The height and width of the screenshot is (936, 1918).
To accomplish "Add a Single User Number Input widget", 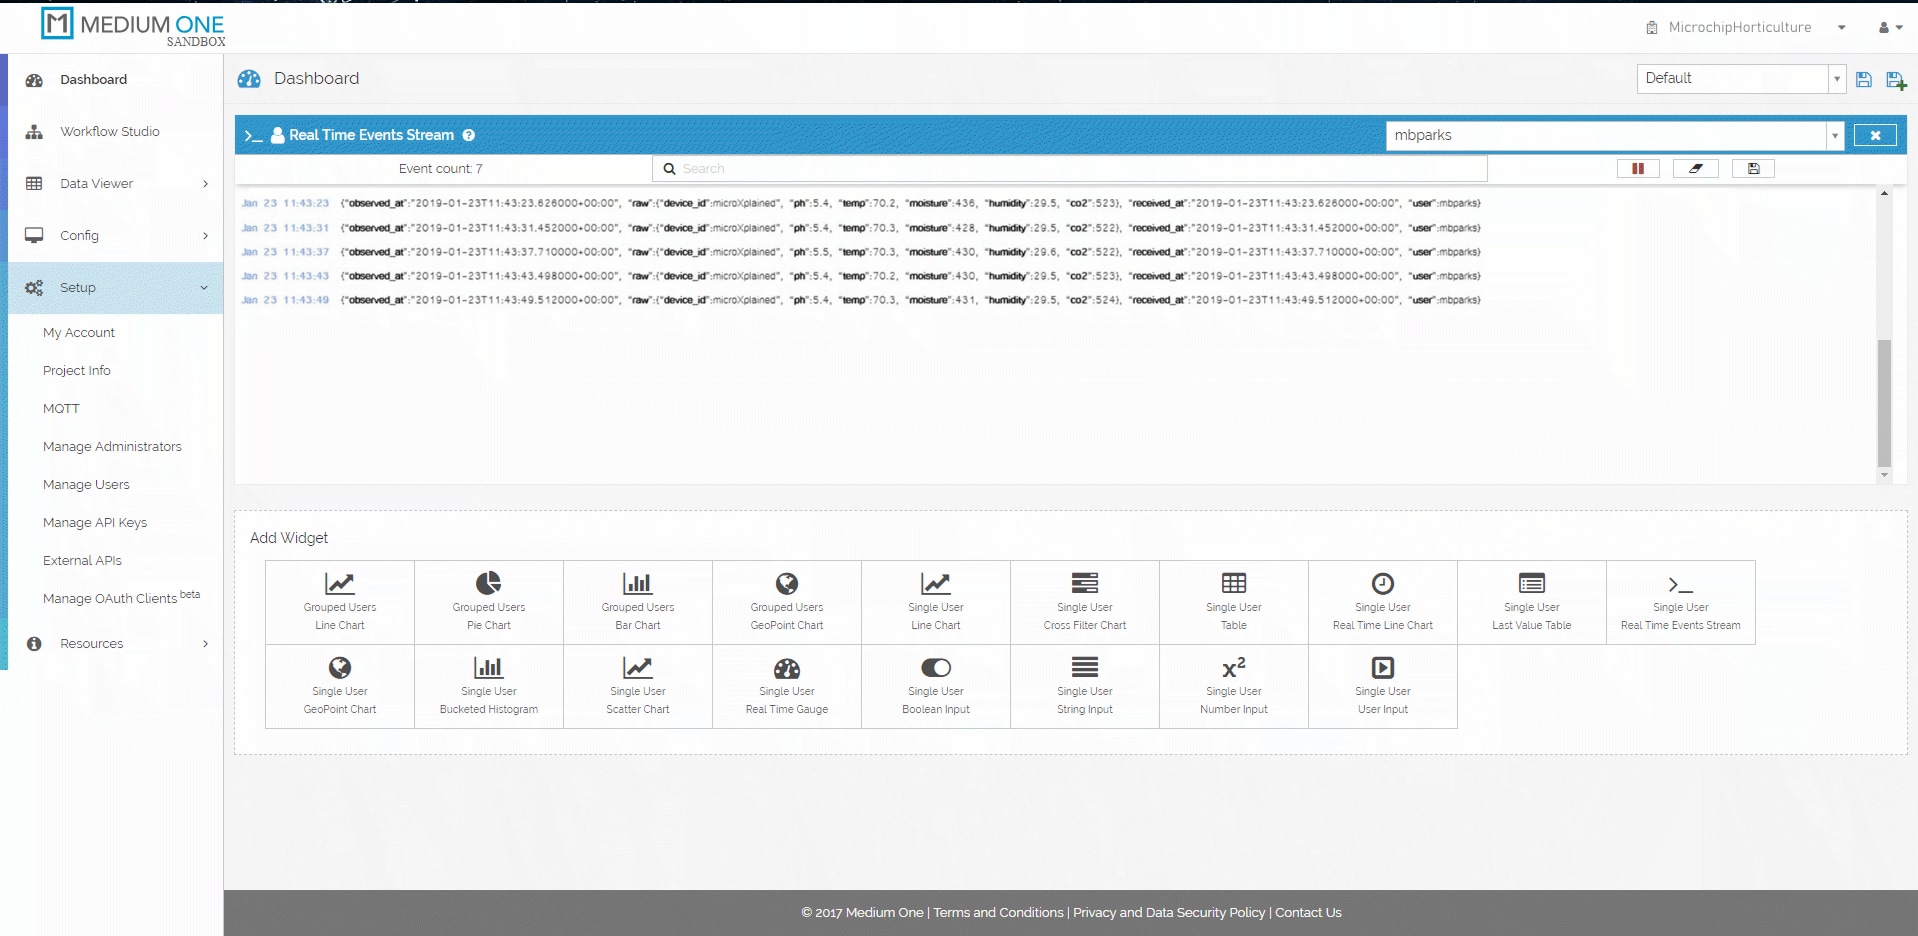I will click(x=1233, y=685).
